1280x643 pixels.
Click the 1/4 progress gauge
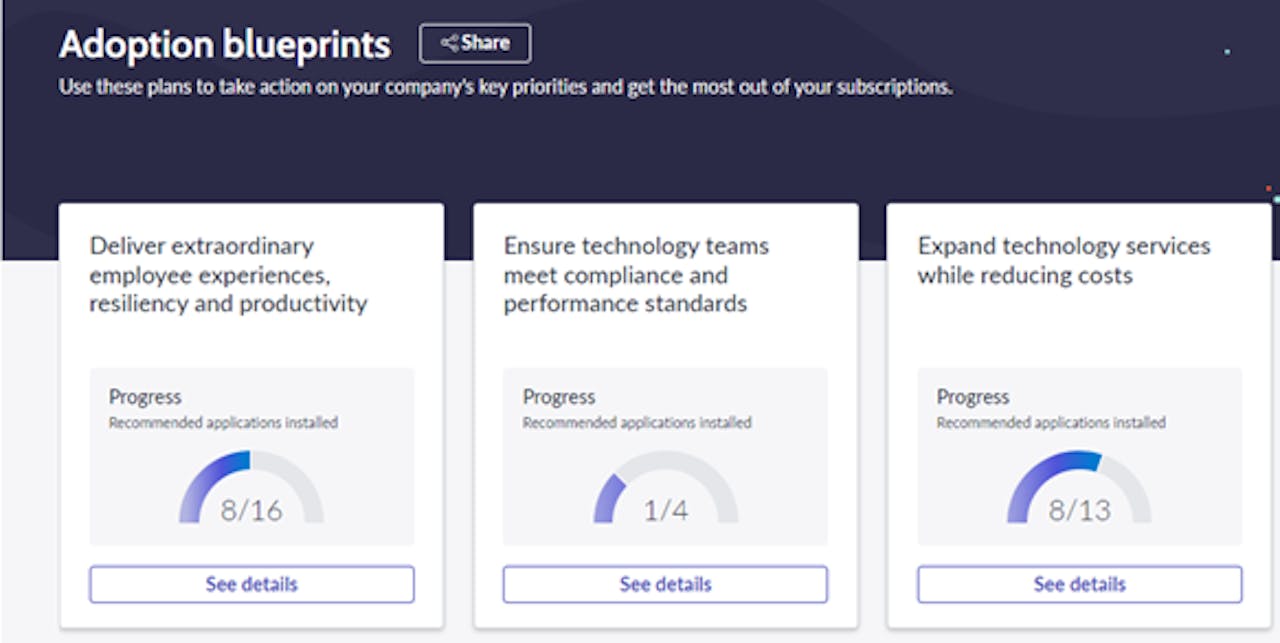click(x=665, y=495)
